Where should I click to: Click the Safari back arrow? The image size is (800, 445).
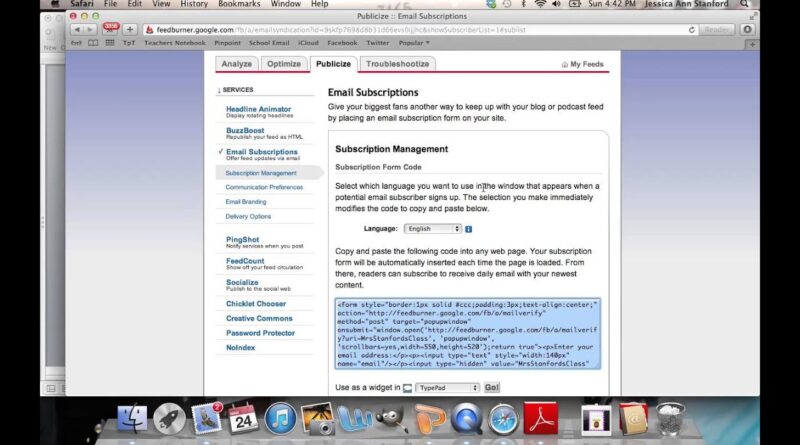pyautogui.click(x=77, y=30)
